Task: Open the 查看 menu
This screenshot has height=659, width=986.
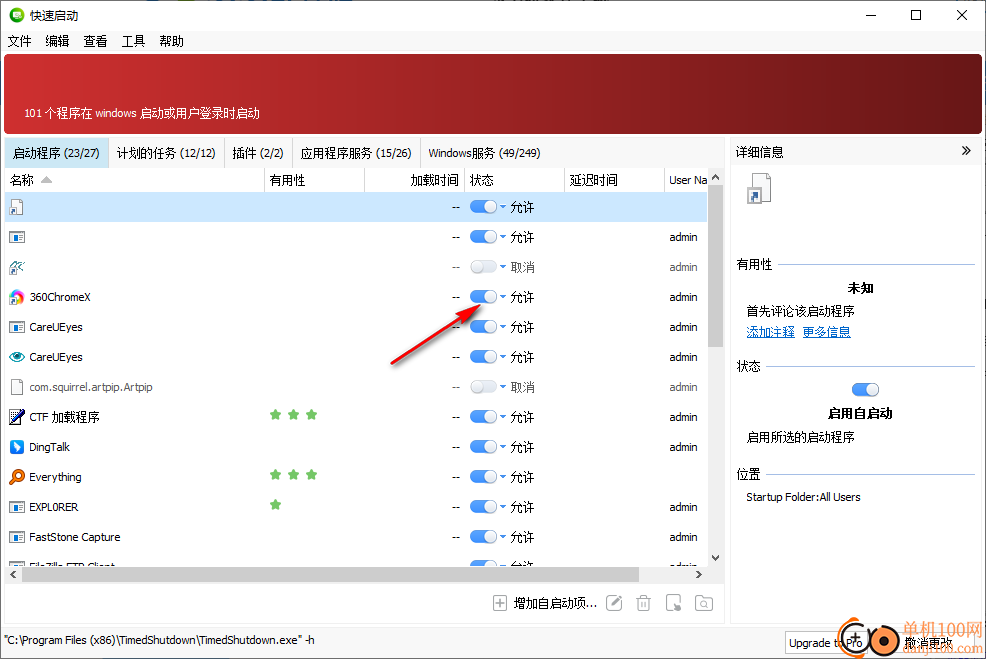Action: (96, 42)
